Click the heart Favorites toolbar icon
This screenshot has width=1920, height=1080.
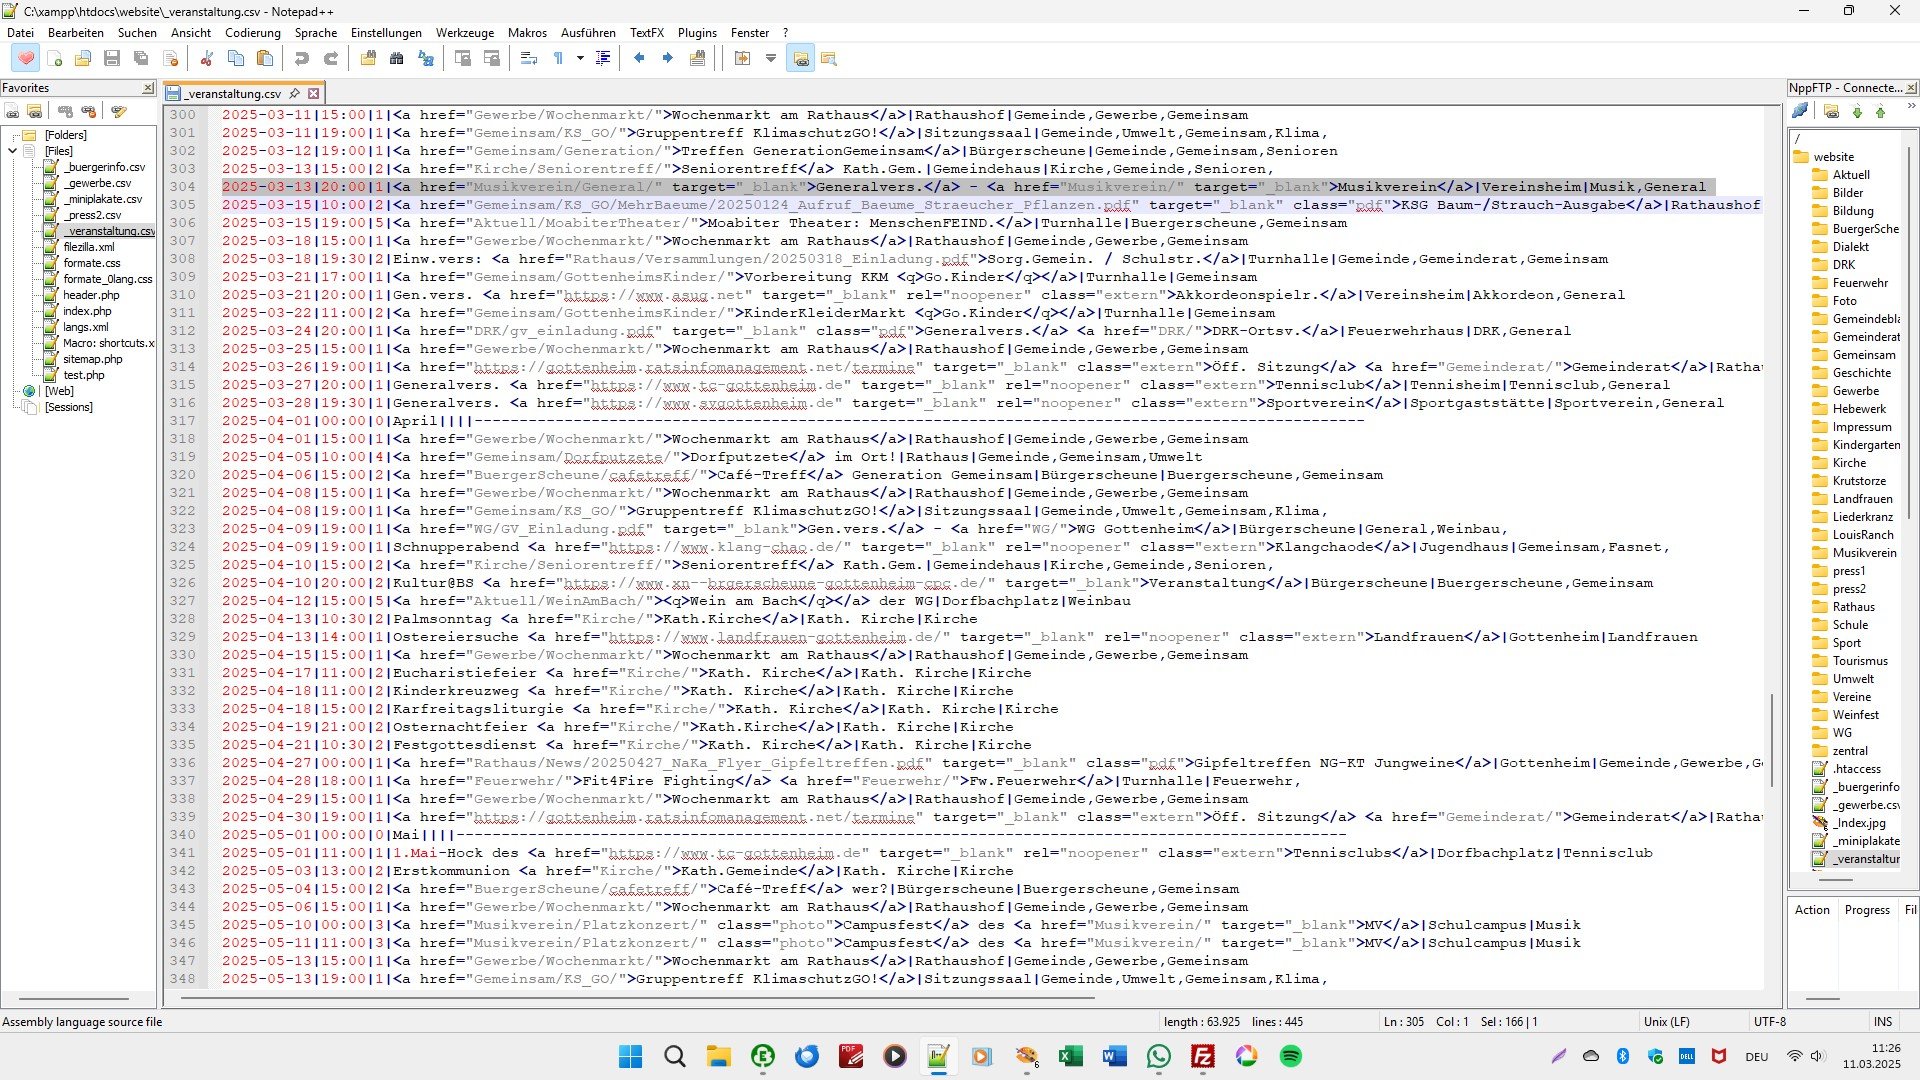26,59
